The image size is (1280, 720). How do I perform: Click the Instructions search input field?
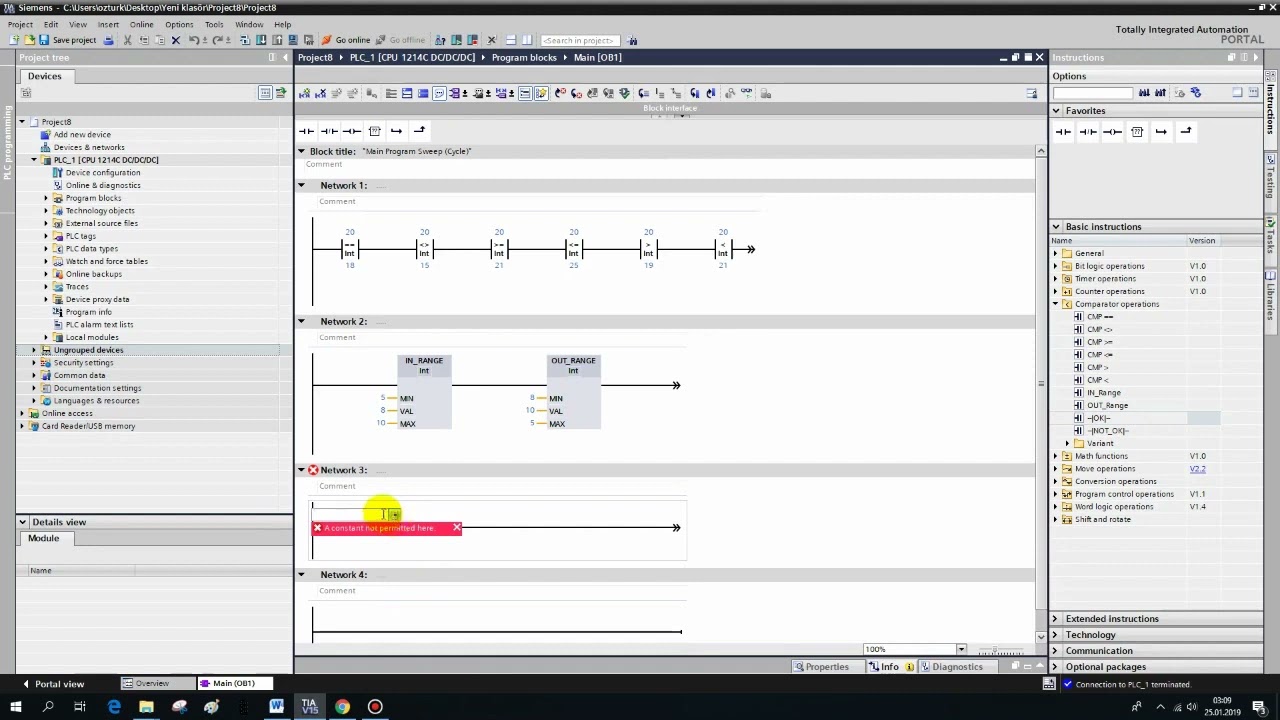(x=1092, y=93)
